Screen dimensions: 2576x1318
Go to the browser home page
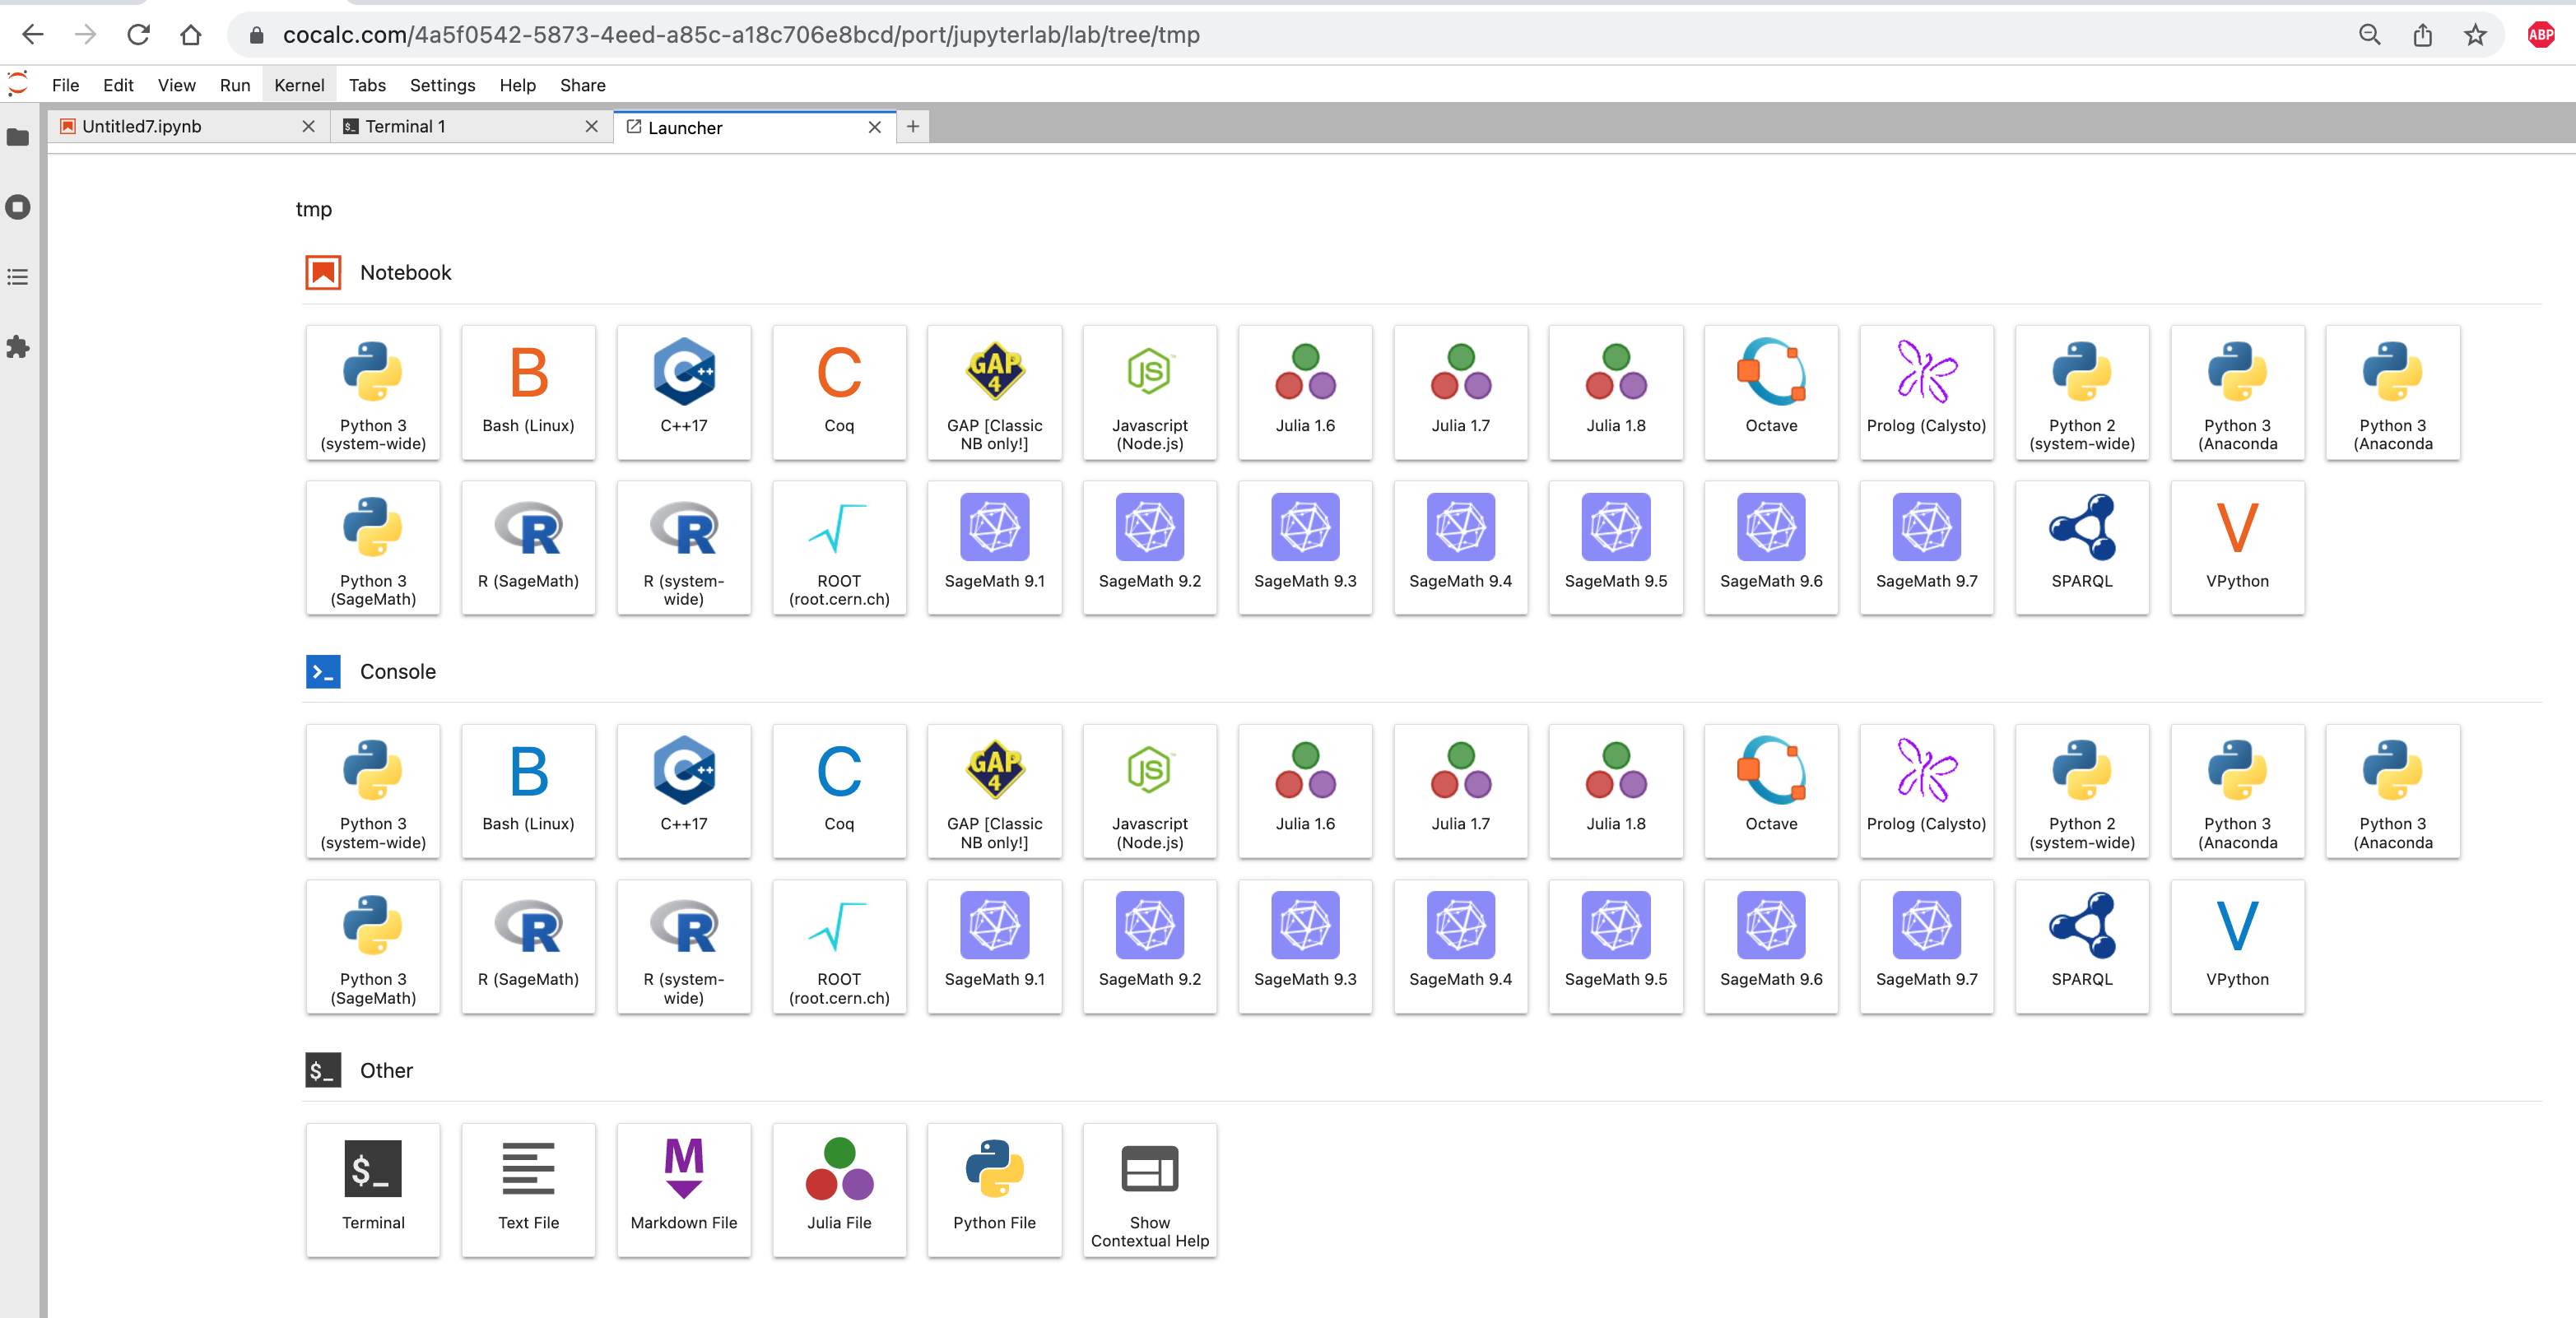click(x=190, y=35)
